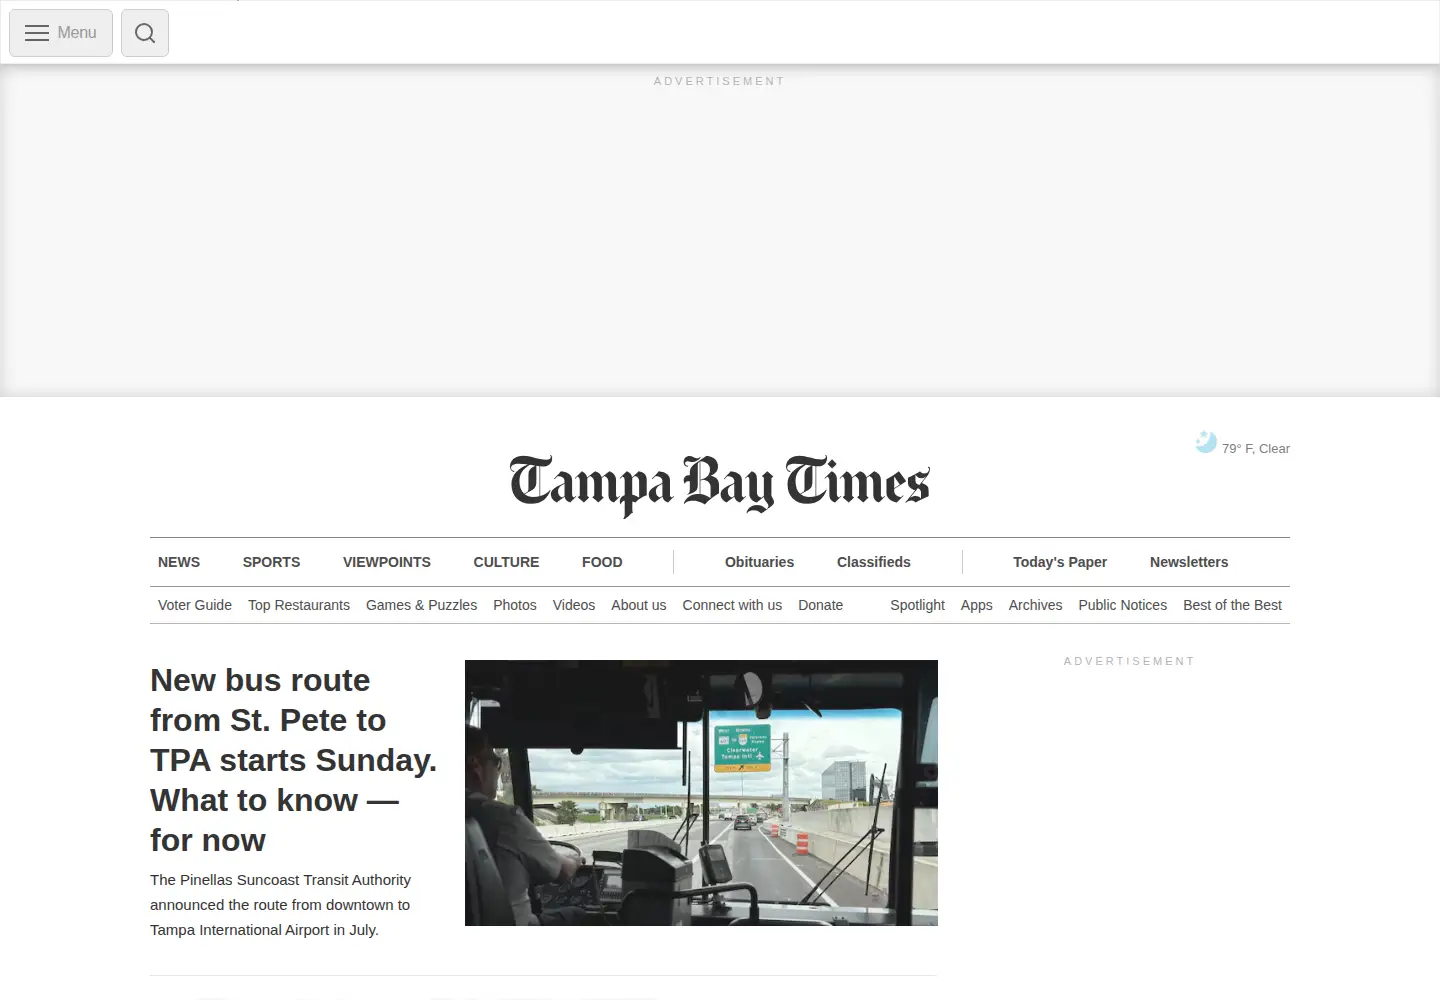Click the Donate link
The width and height of the screenshot is (1440, 1000).
point(821,605)
